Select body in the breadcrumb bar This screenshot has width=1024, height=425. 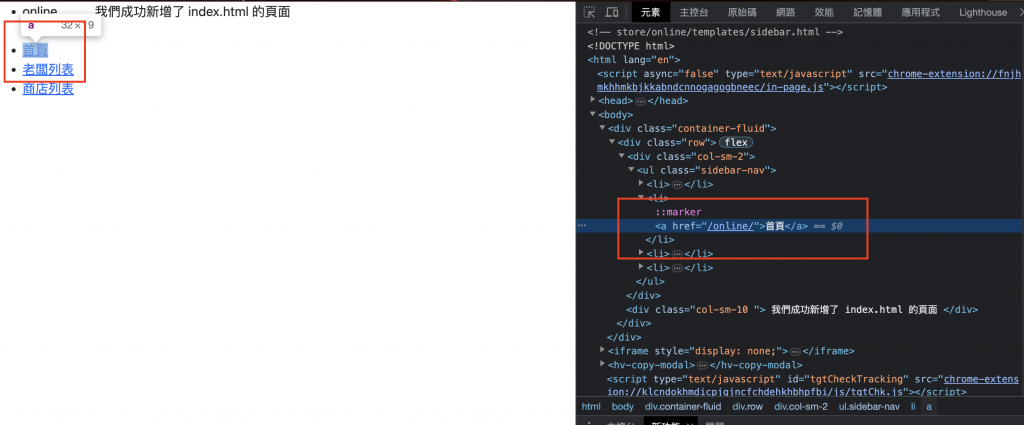(x=622, y=407)
